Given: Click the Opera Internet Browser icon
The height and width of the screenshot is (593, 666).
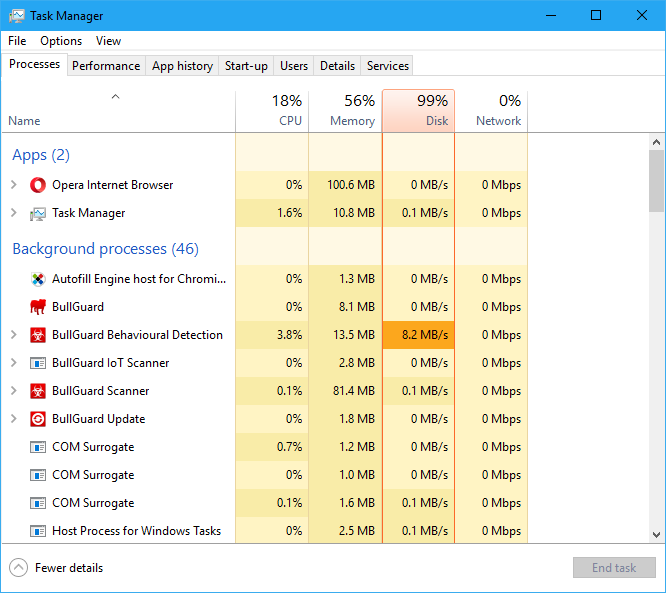Looking at the screenshot, I should pos(38,185).
